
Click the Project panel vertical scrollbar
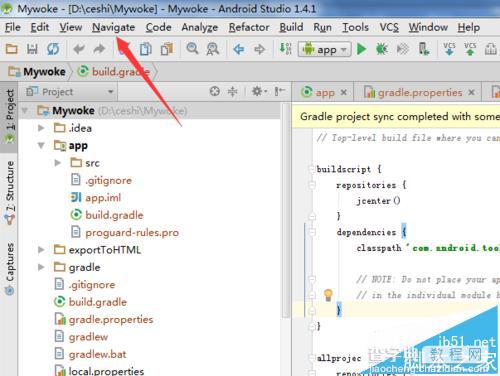(286, 210)
